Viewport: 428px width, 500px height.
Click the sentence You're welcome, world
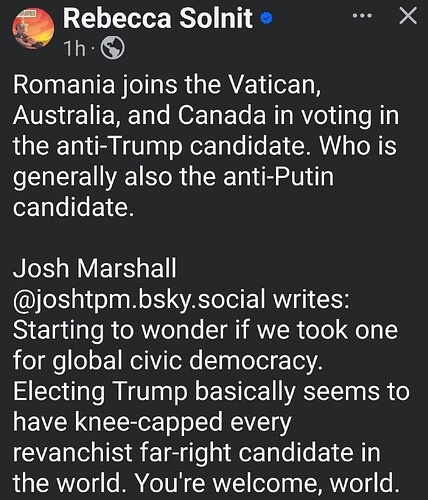267,483
